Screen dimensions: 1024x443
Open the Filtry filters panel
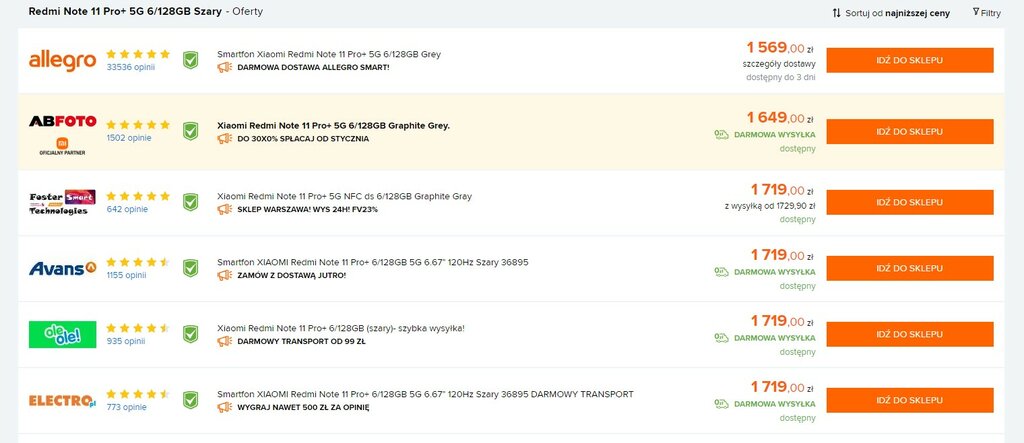[x=987, y=12]
